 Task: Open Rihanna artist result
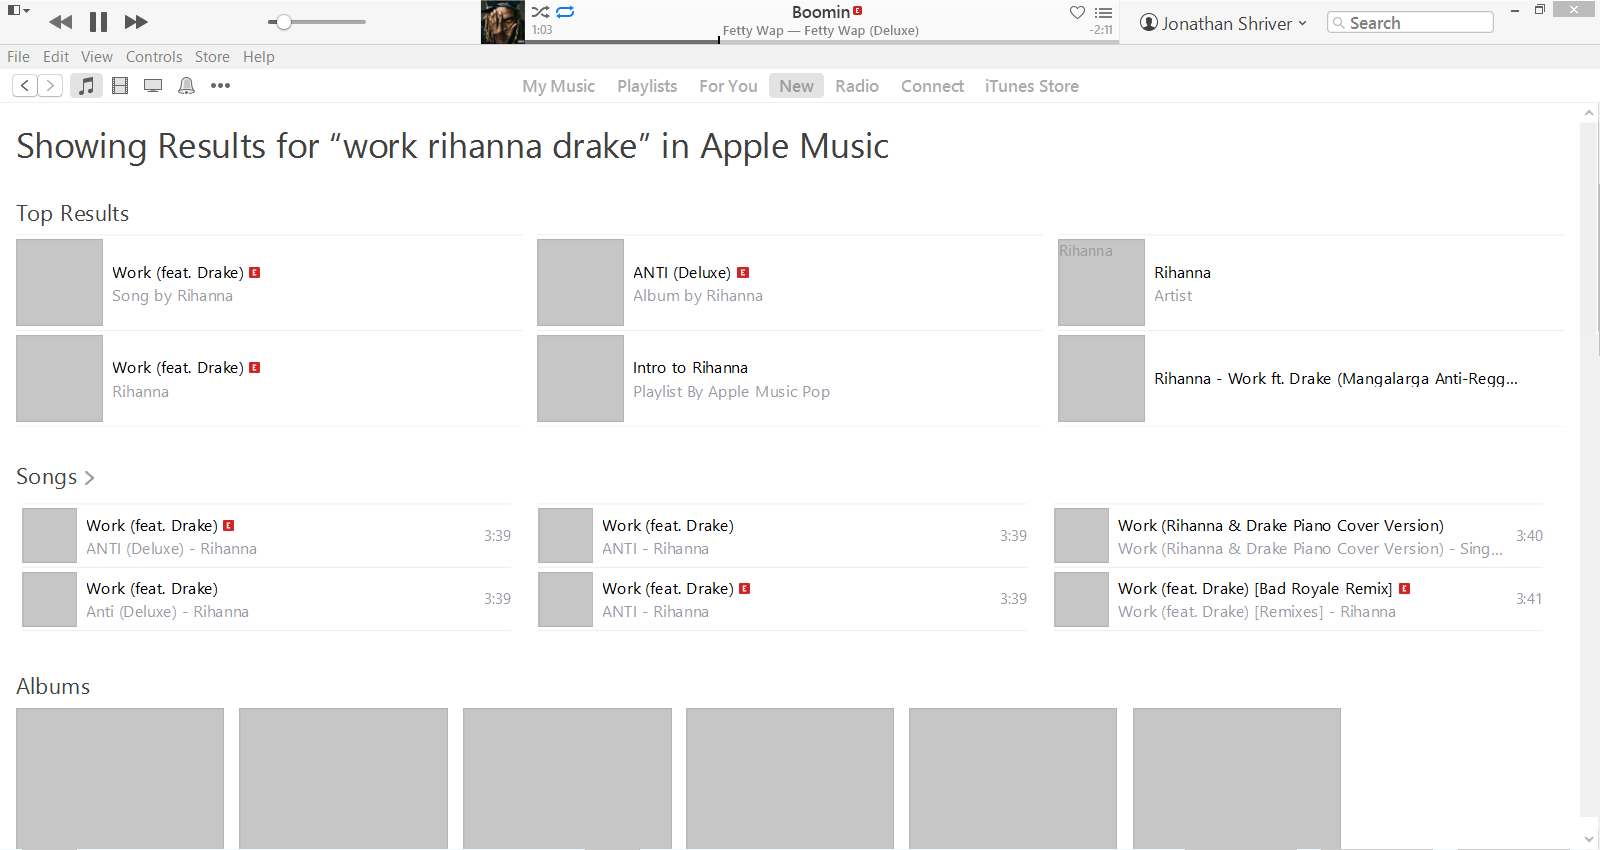(1311, 283)
